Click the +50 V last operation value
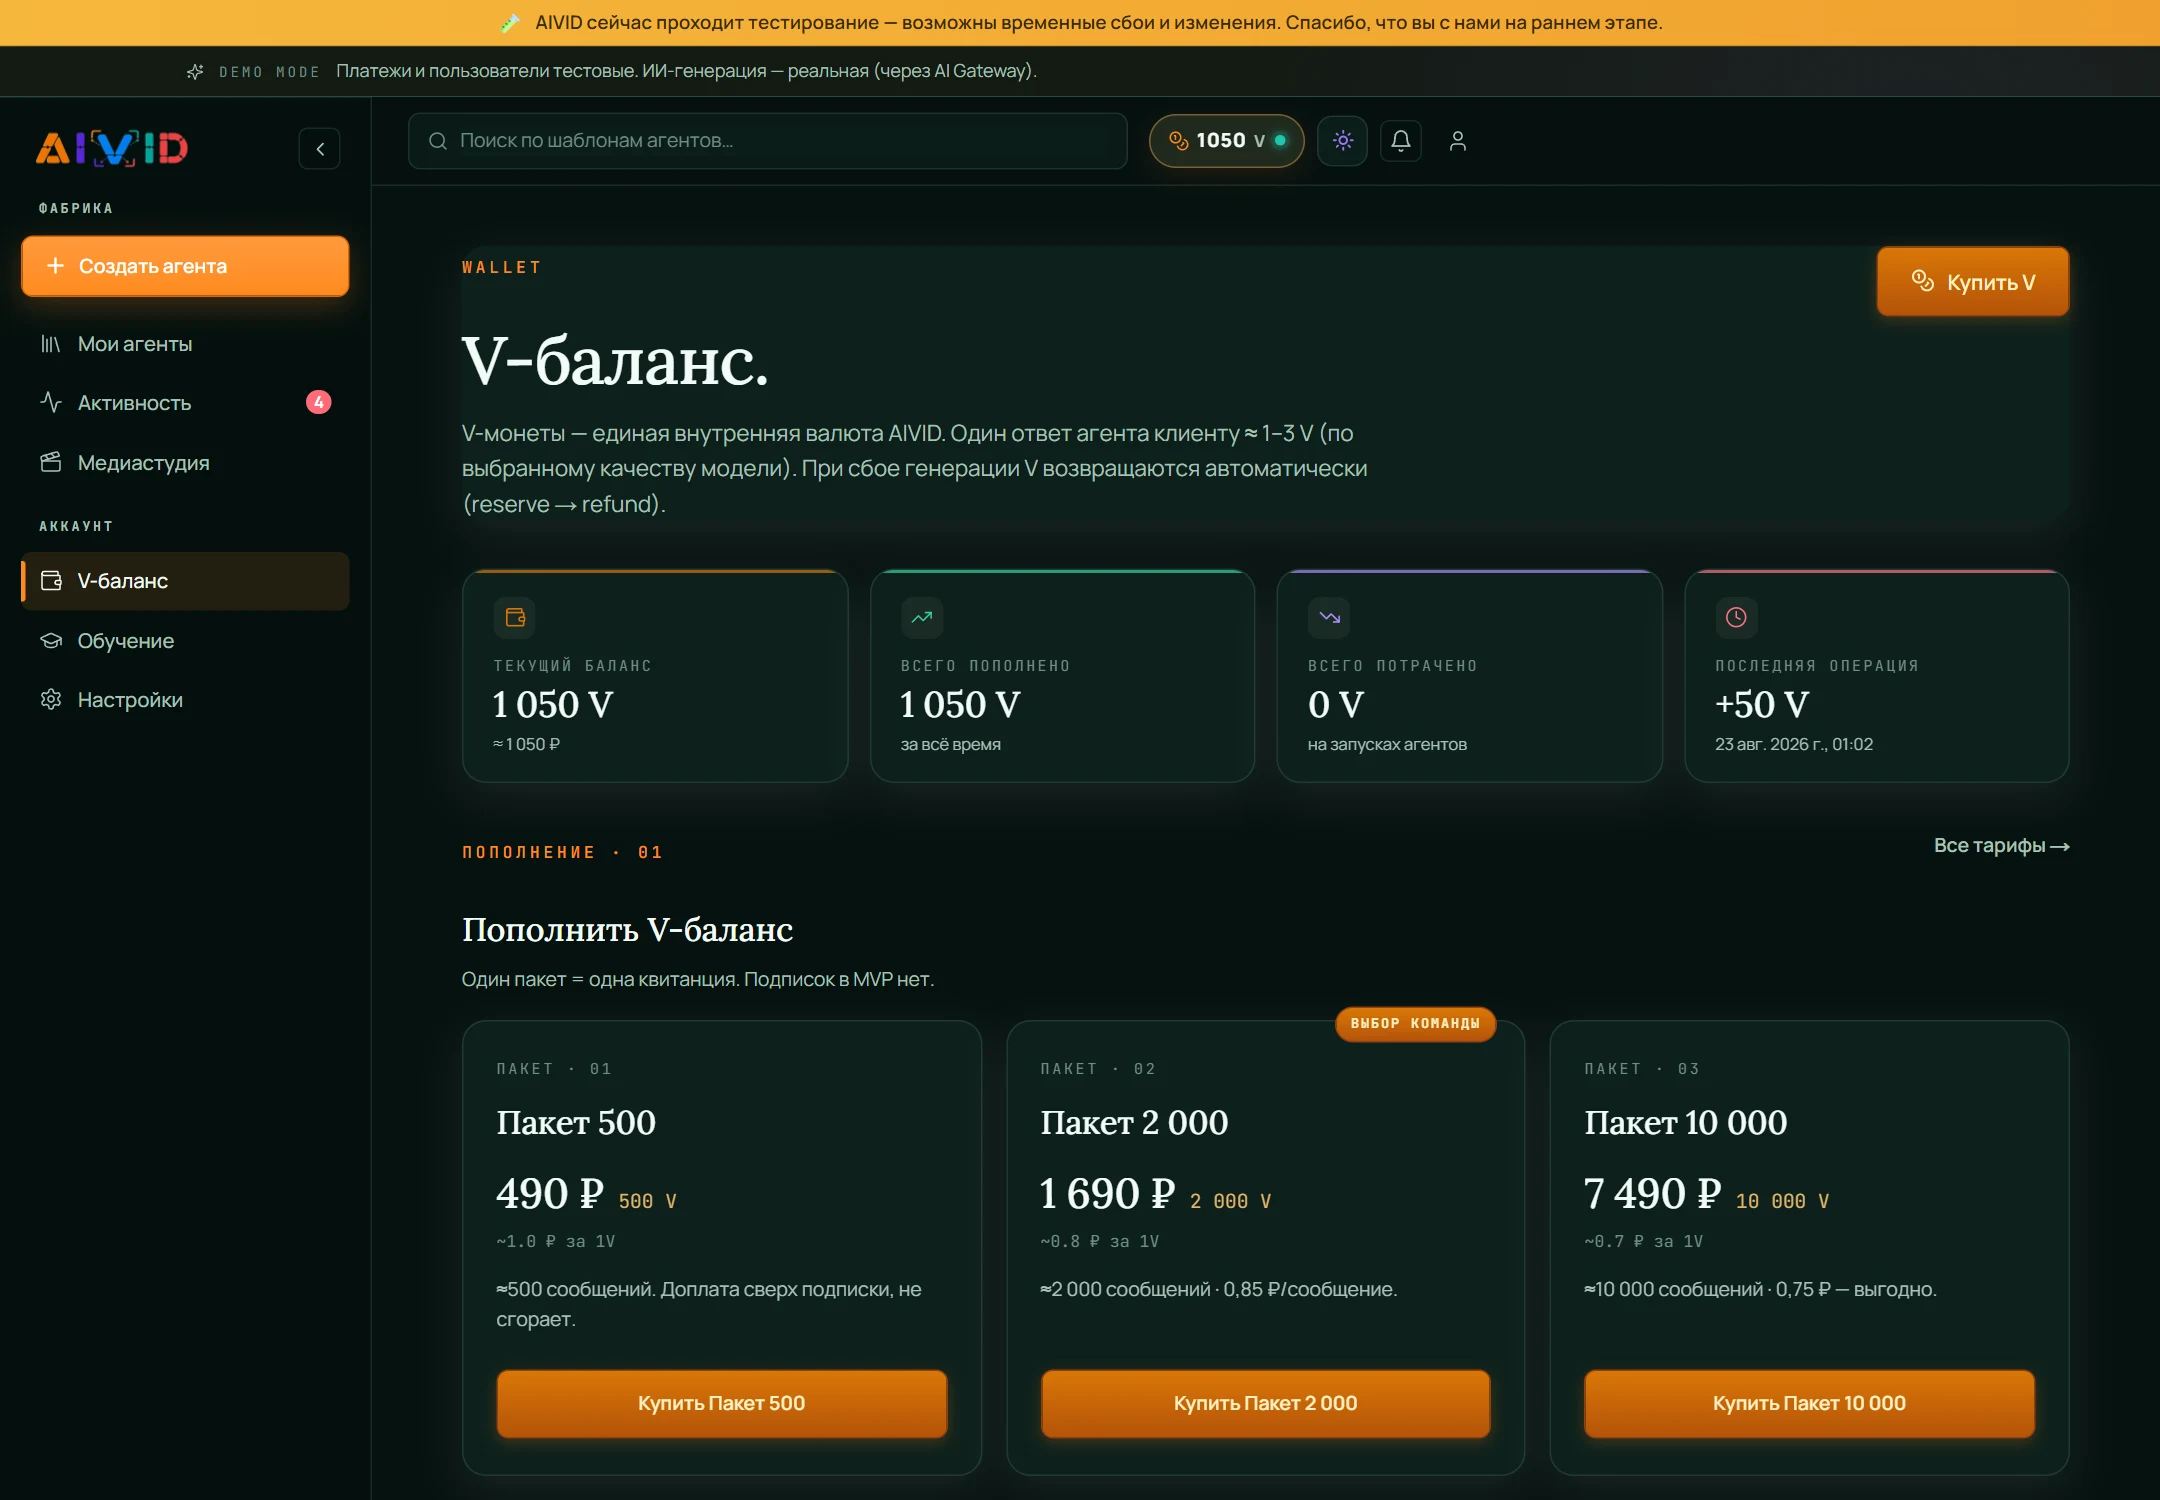 (1762, 704)
